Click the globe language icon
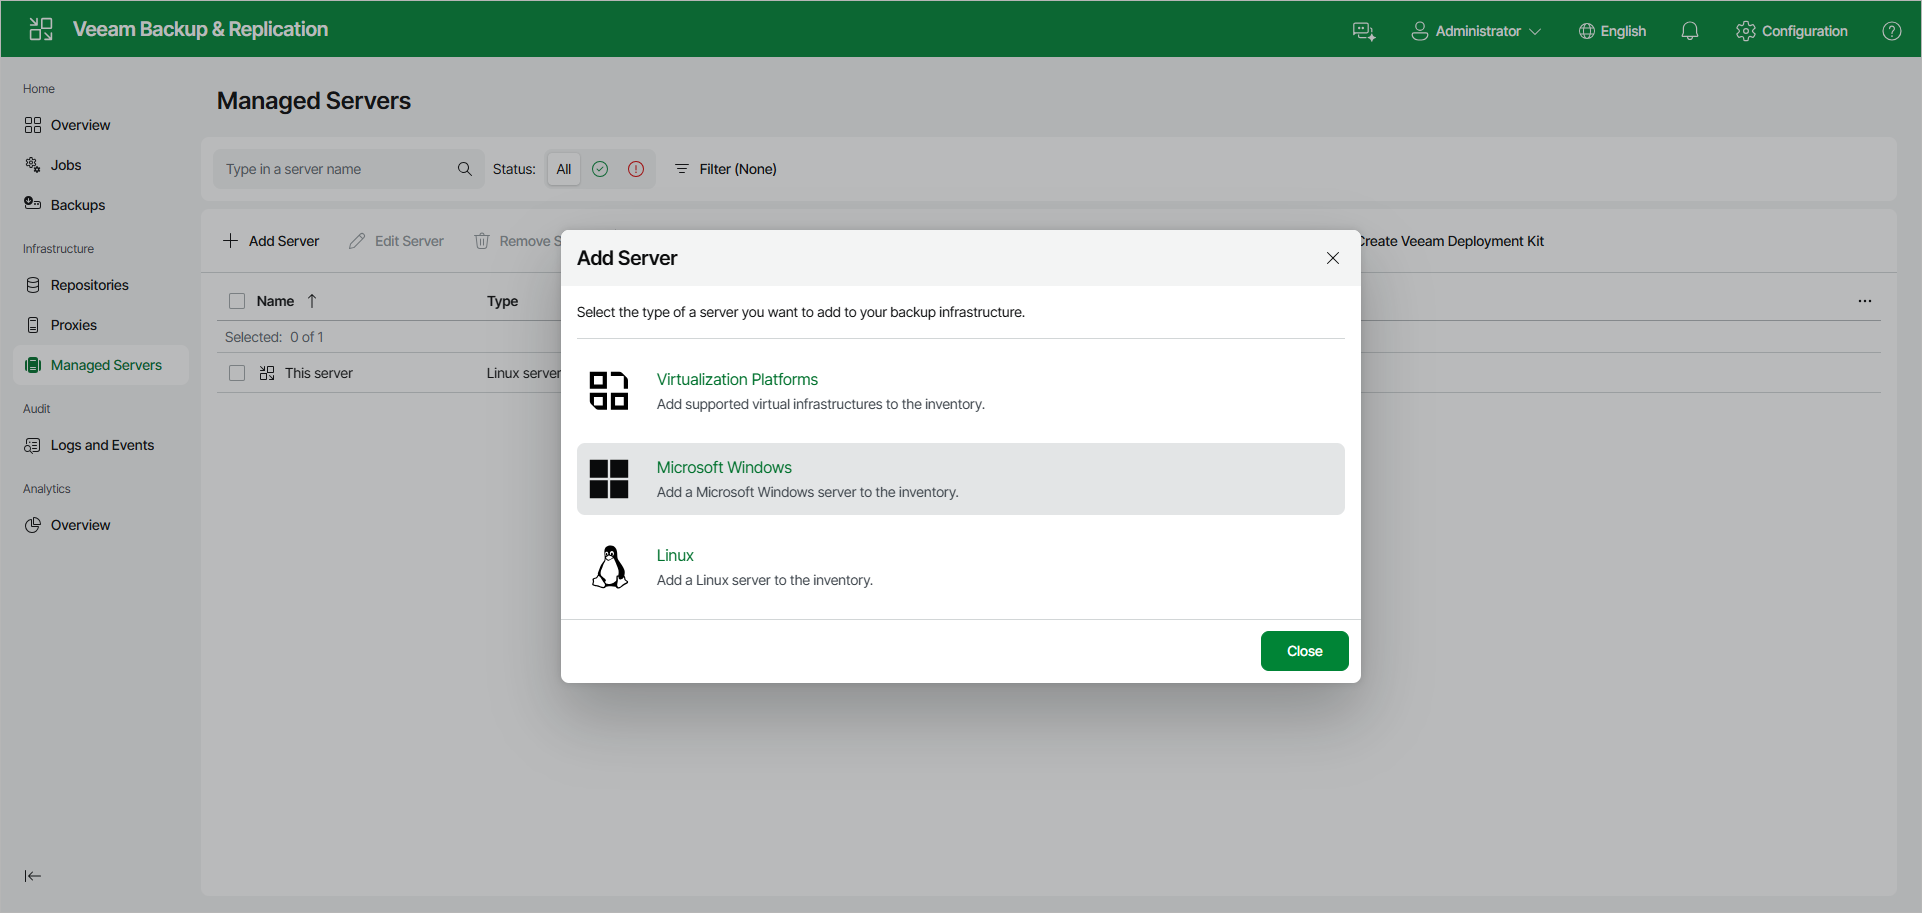The height and width of the screenshot is (913, 1922). [x=1587, y=31]
